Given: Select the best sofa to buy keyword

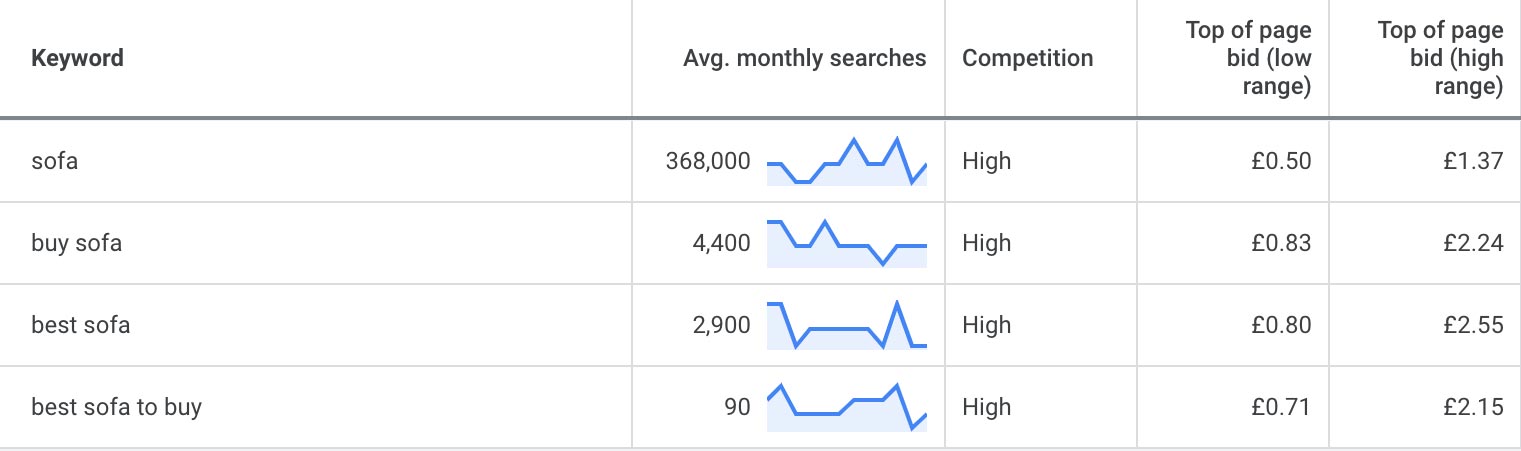Looking at the screenshot, I should tap(117, 407).
